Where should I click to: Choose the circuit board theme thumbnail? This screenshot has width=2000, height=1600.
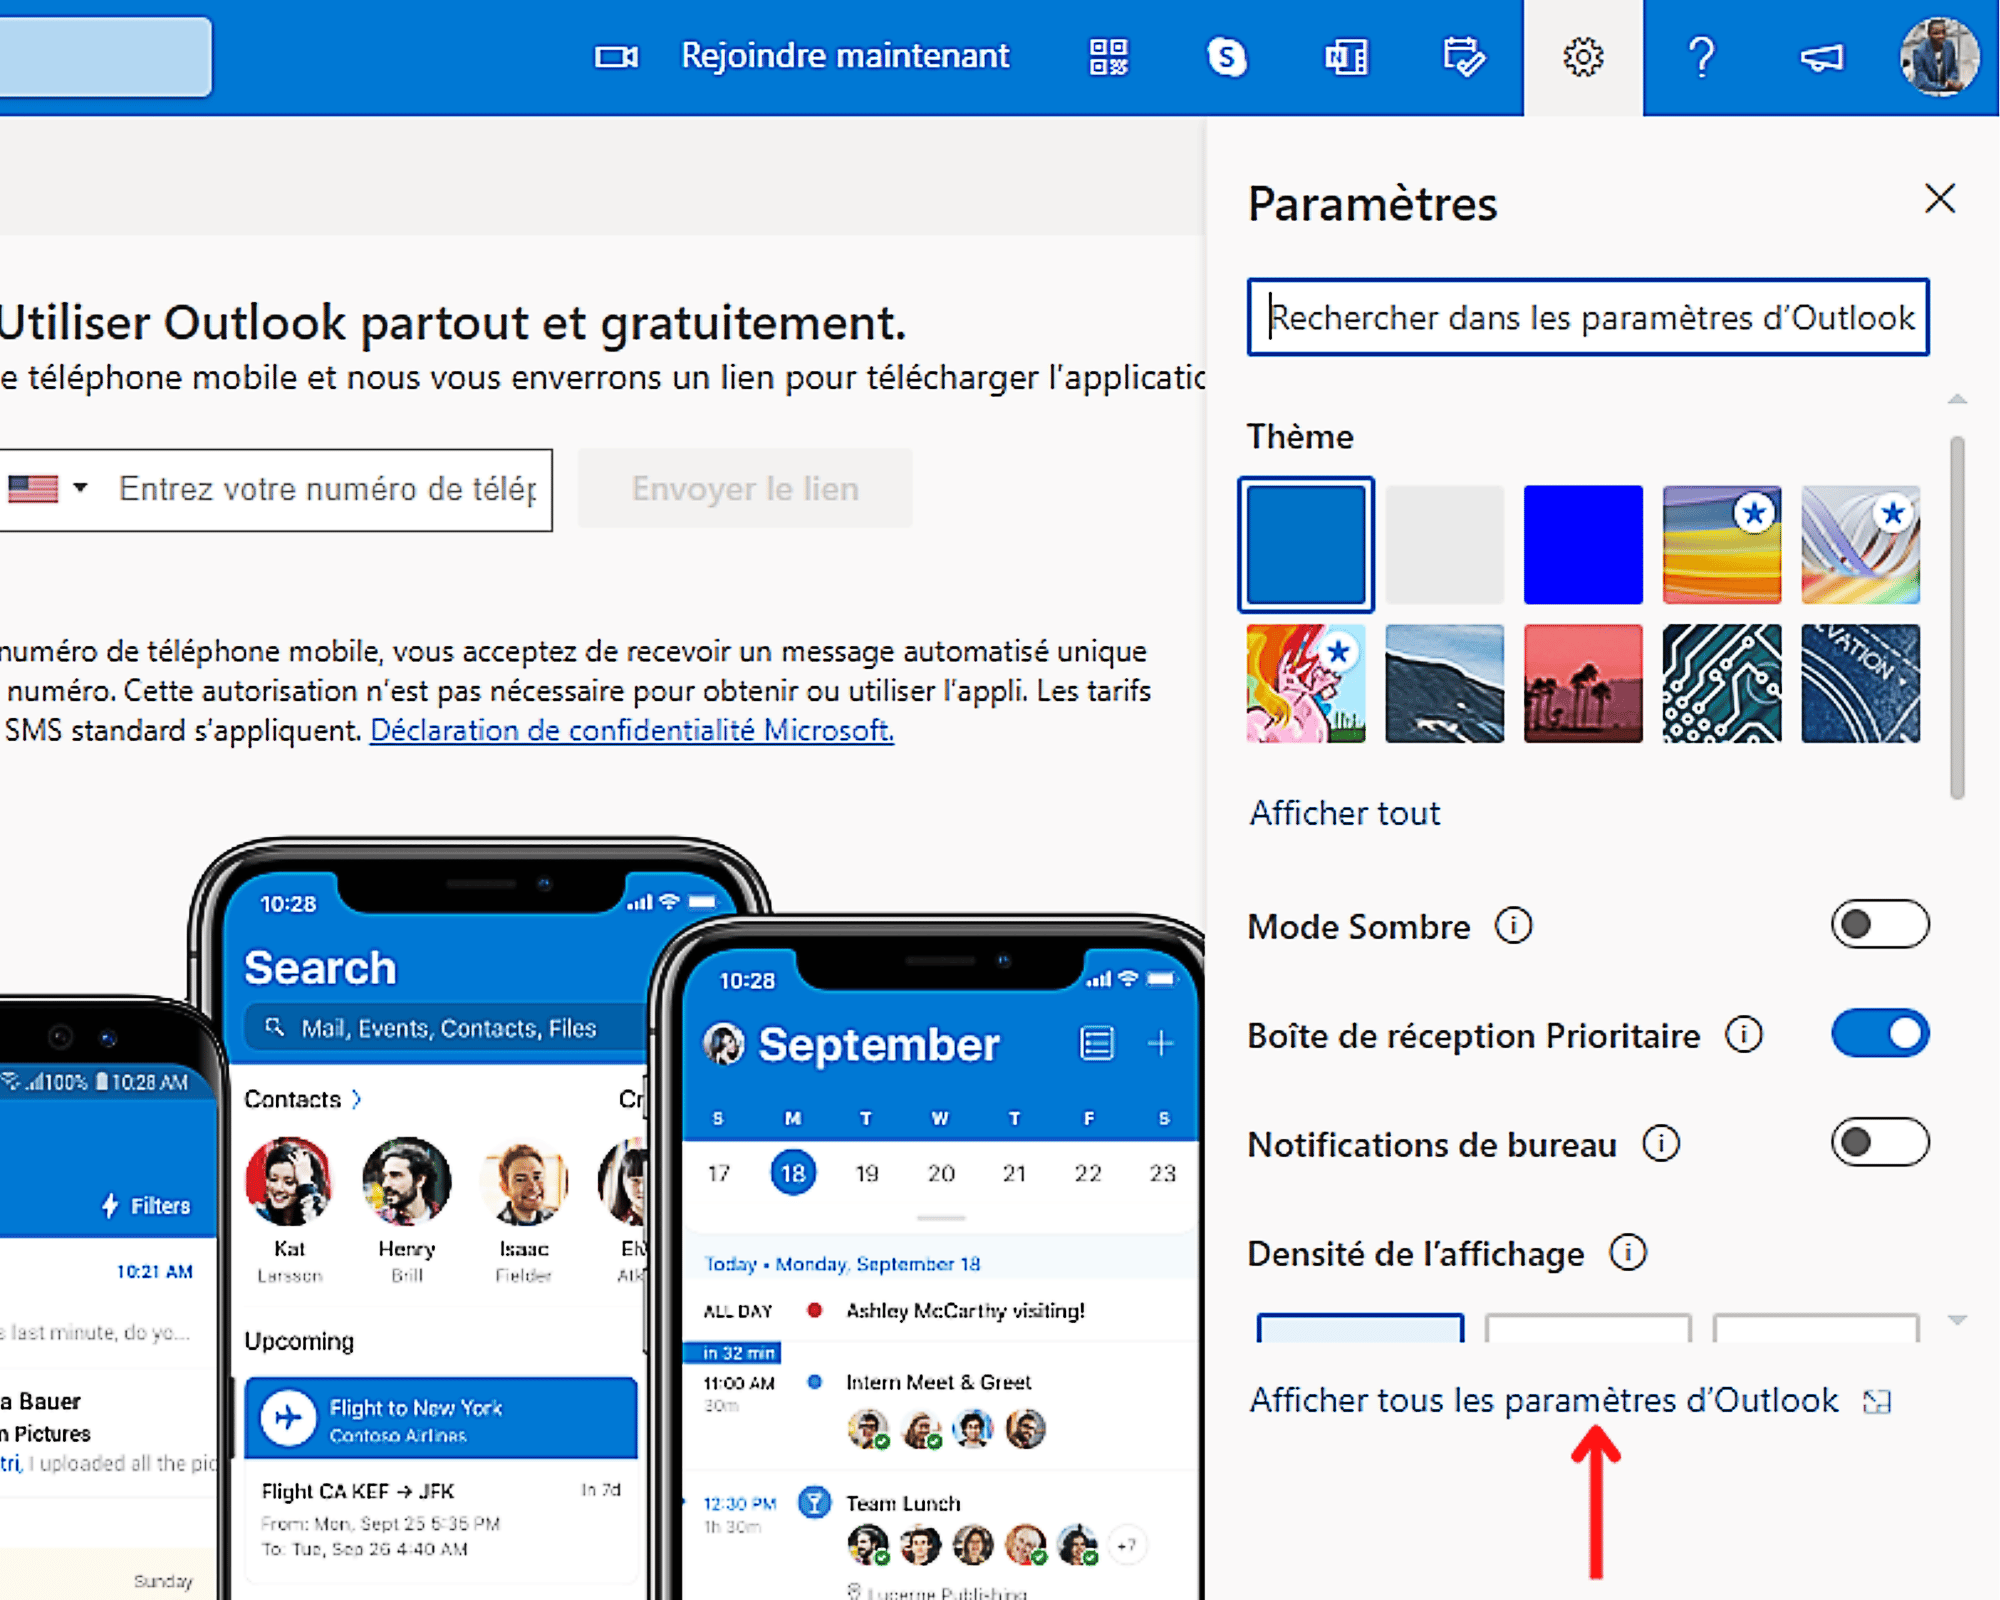pyautogui.click(x=1722, y=683)
